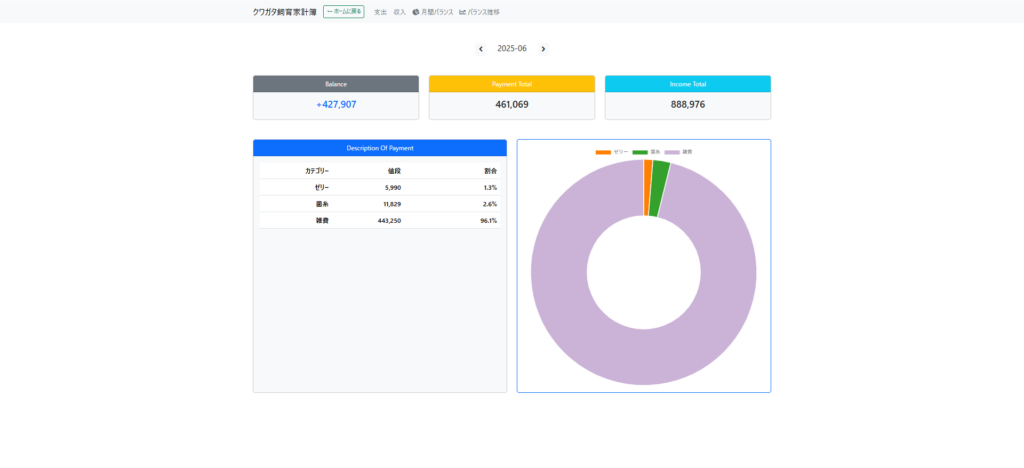Click the +427,907 balance value
This screenshot has height=468, width=1024.
click(x=336, y=104)
